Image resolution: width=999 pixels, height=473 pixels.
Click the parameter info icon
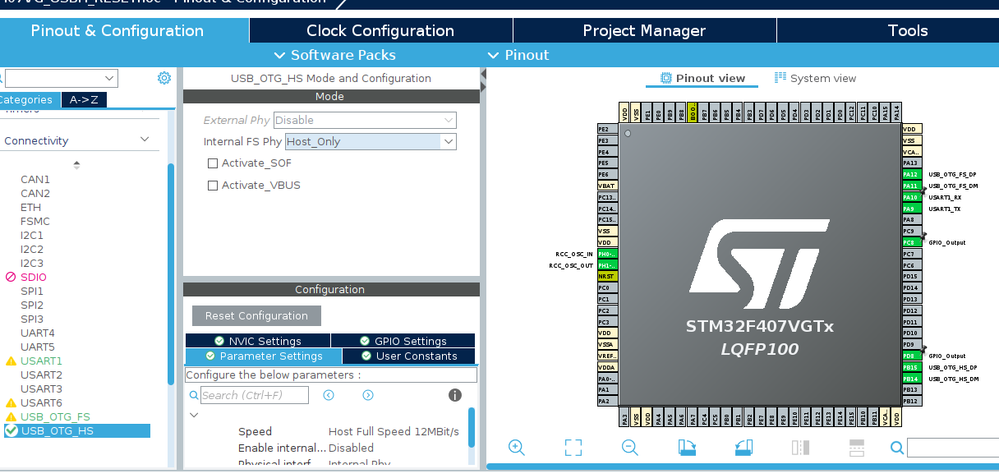tap(455, 395)
